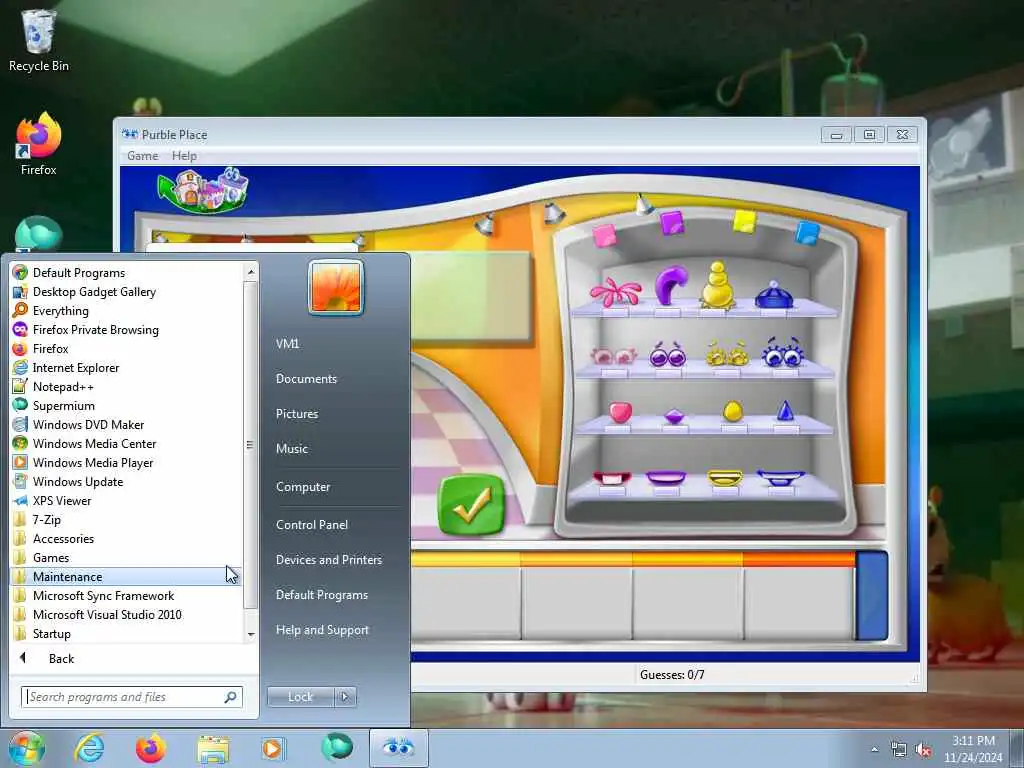
Task: Pick the yellow stacked hair feature
Action: click(x=718, y=284)
